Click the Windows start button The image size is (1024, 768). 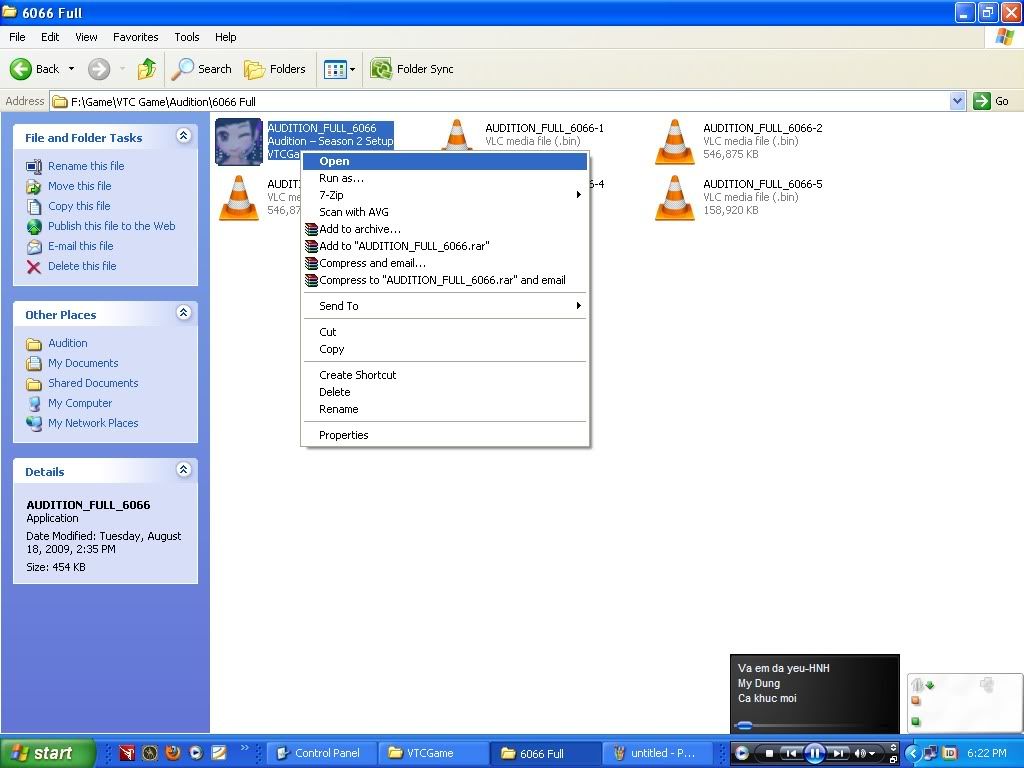(47, 754)
